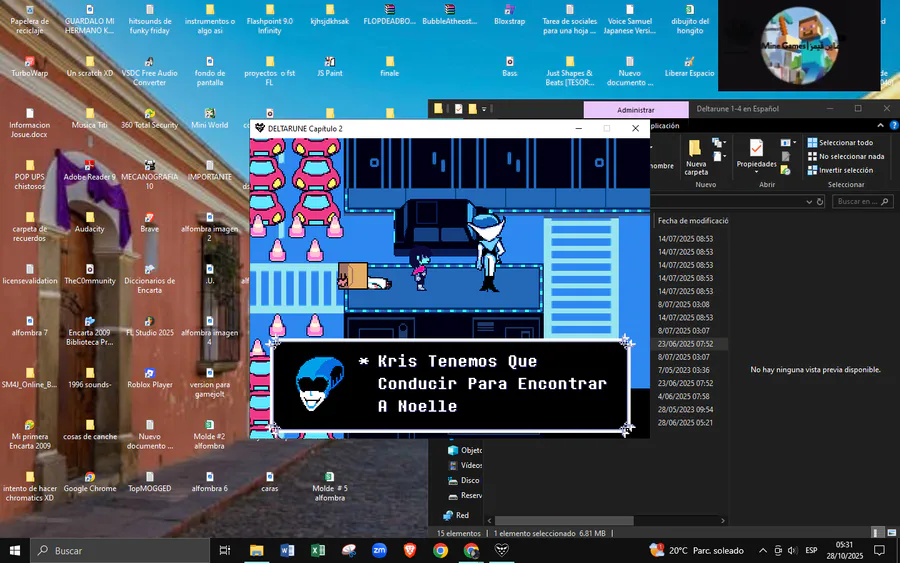Click Invertir selección in ribbon
The image size is (900, 563).
pyautogui.click(x=840, y=170)
